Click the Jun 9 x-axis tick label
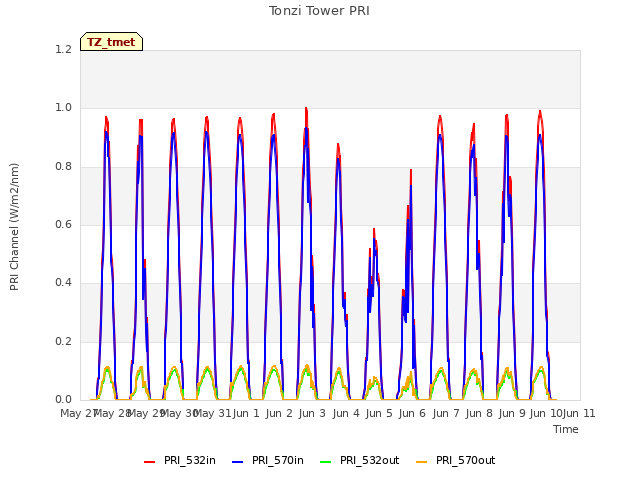640x480 pixels. pos(512,413)
